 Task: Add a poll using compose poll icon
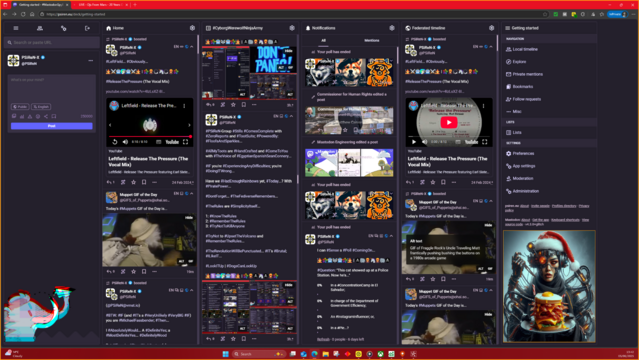(22, 116)
